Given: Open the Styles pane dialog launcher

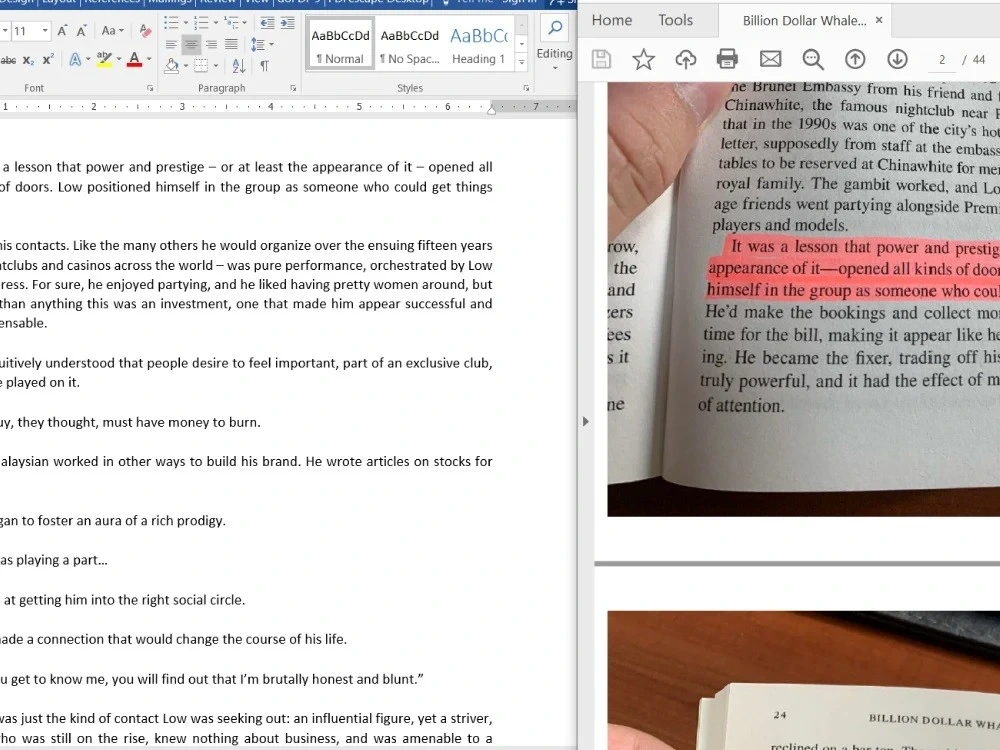Looking at the screenshot, I should pos(526,88).
